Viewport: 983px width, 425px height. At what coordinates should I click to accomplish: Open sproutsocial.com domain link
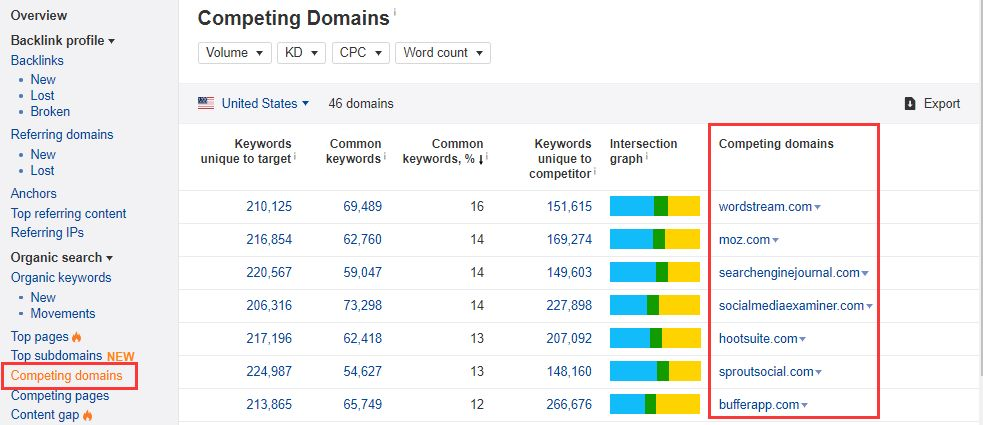(x=766, y=372)
